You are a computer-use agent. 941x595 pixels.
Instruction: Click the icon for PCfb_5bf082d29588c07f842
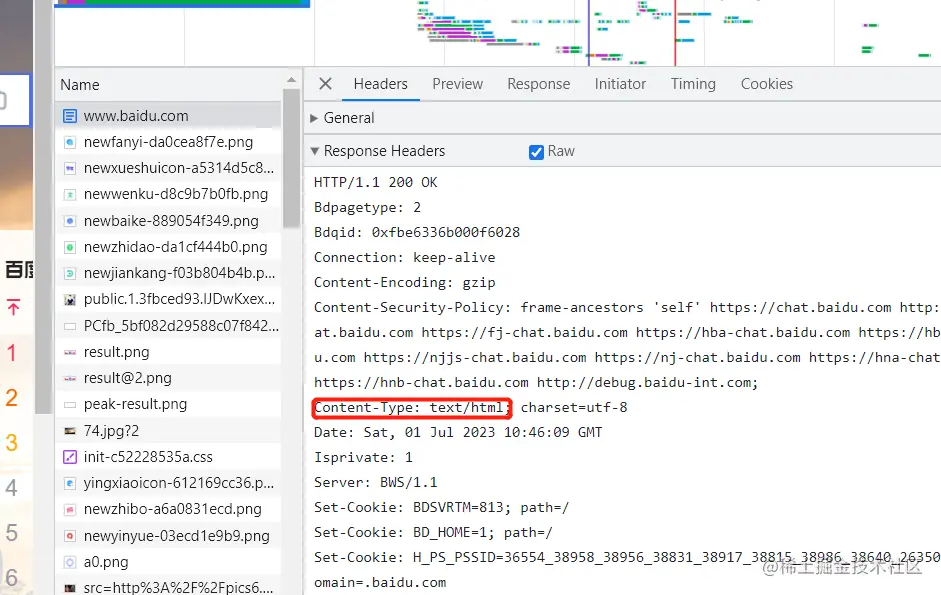pyautogui.click(x=70, y=326)
